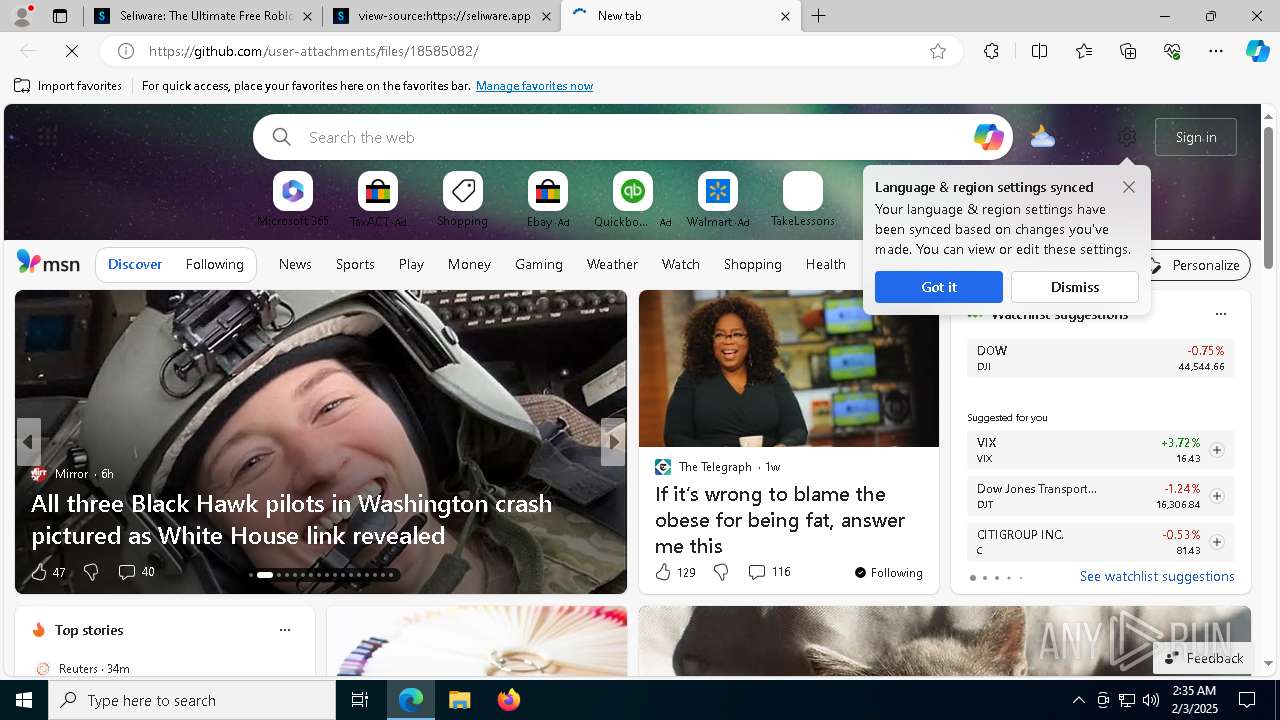Open Top stories more options menu
The image size is (1280, 720).
coord(285,630)
